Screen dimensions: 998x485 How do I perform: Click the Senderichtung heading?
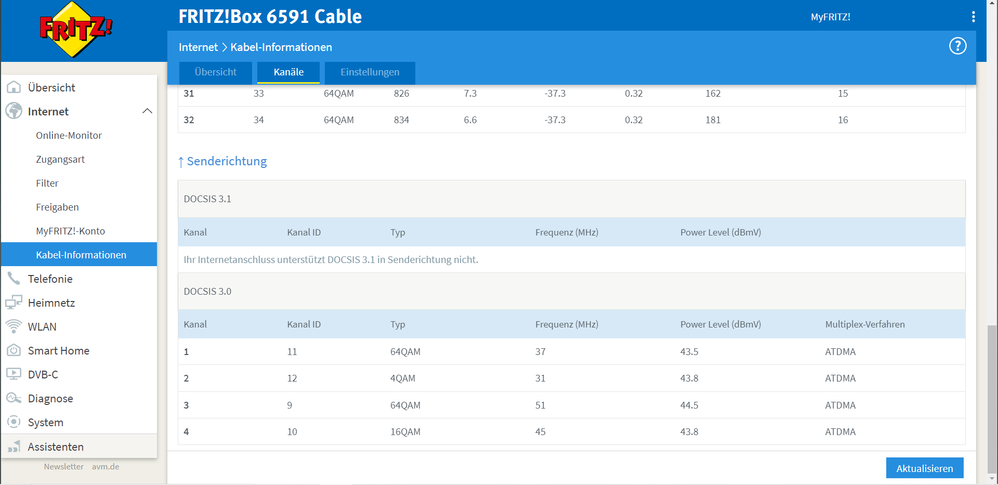click(x=222, y=161)
